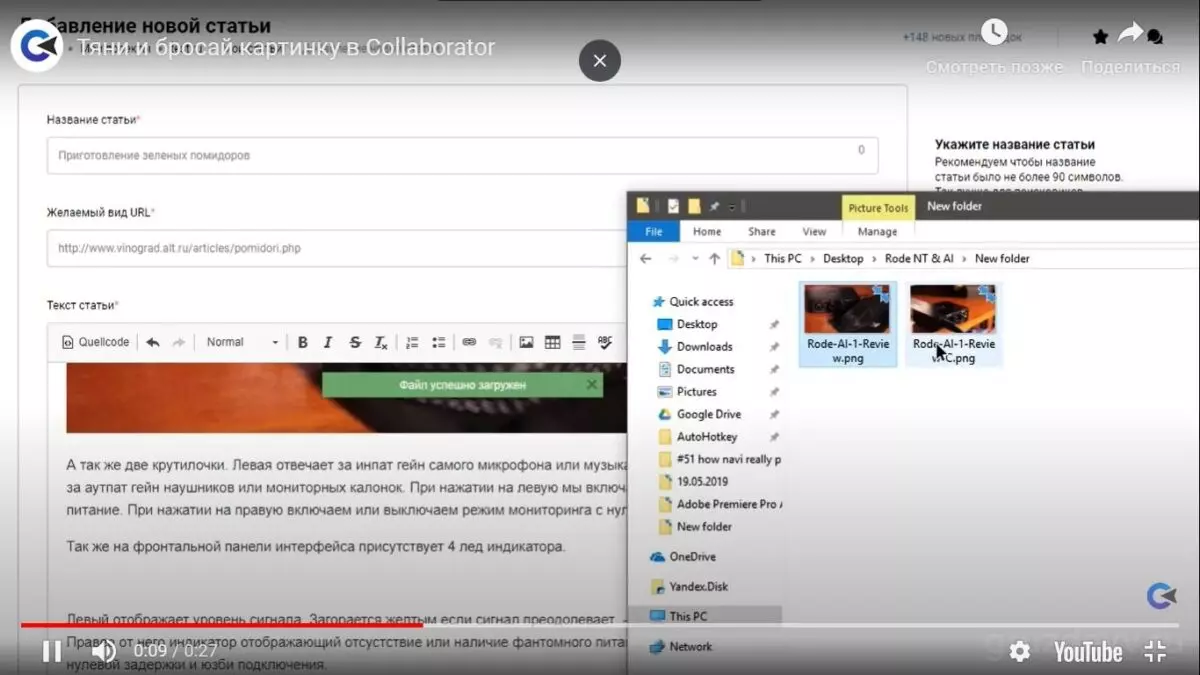Seek on the red video progress bar

[222, 625]
